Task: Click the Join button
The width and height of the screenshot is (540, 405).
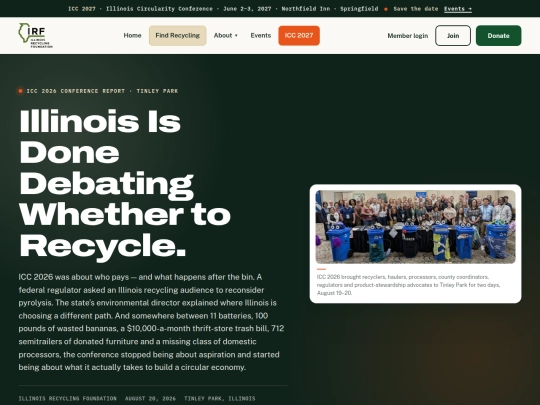Action: [x=453, y=35]
